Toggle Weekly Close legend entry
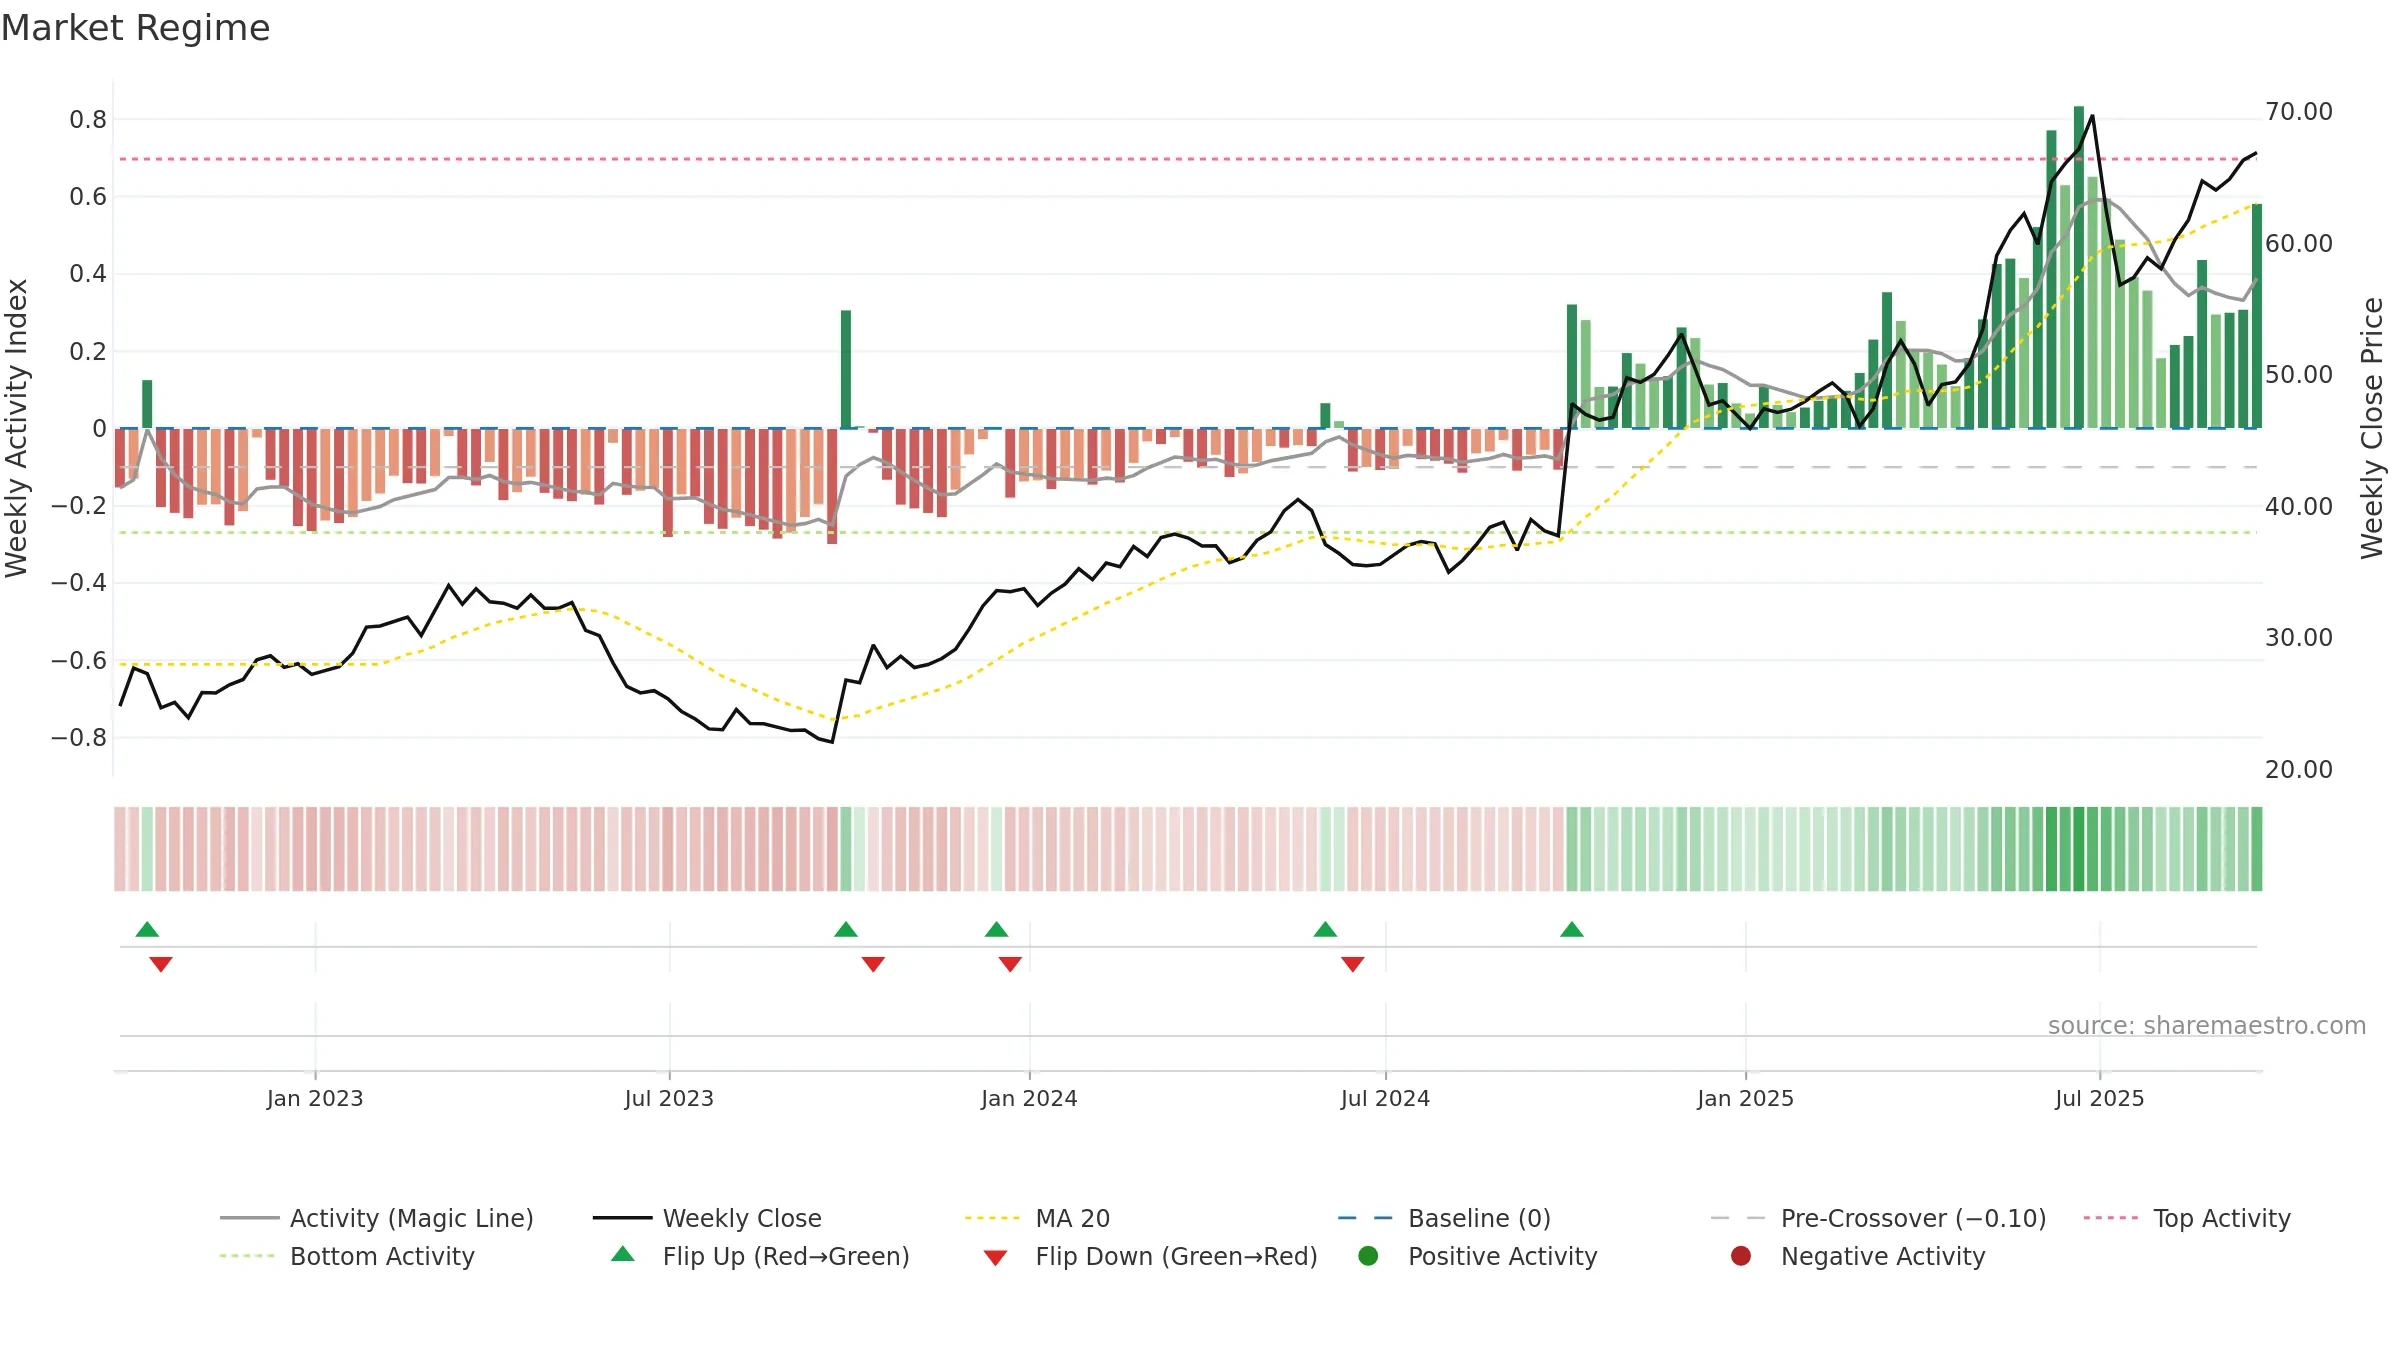The width and height of the screenshot is (2400, 1350). click(707, 1218)
